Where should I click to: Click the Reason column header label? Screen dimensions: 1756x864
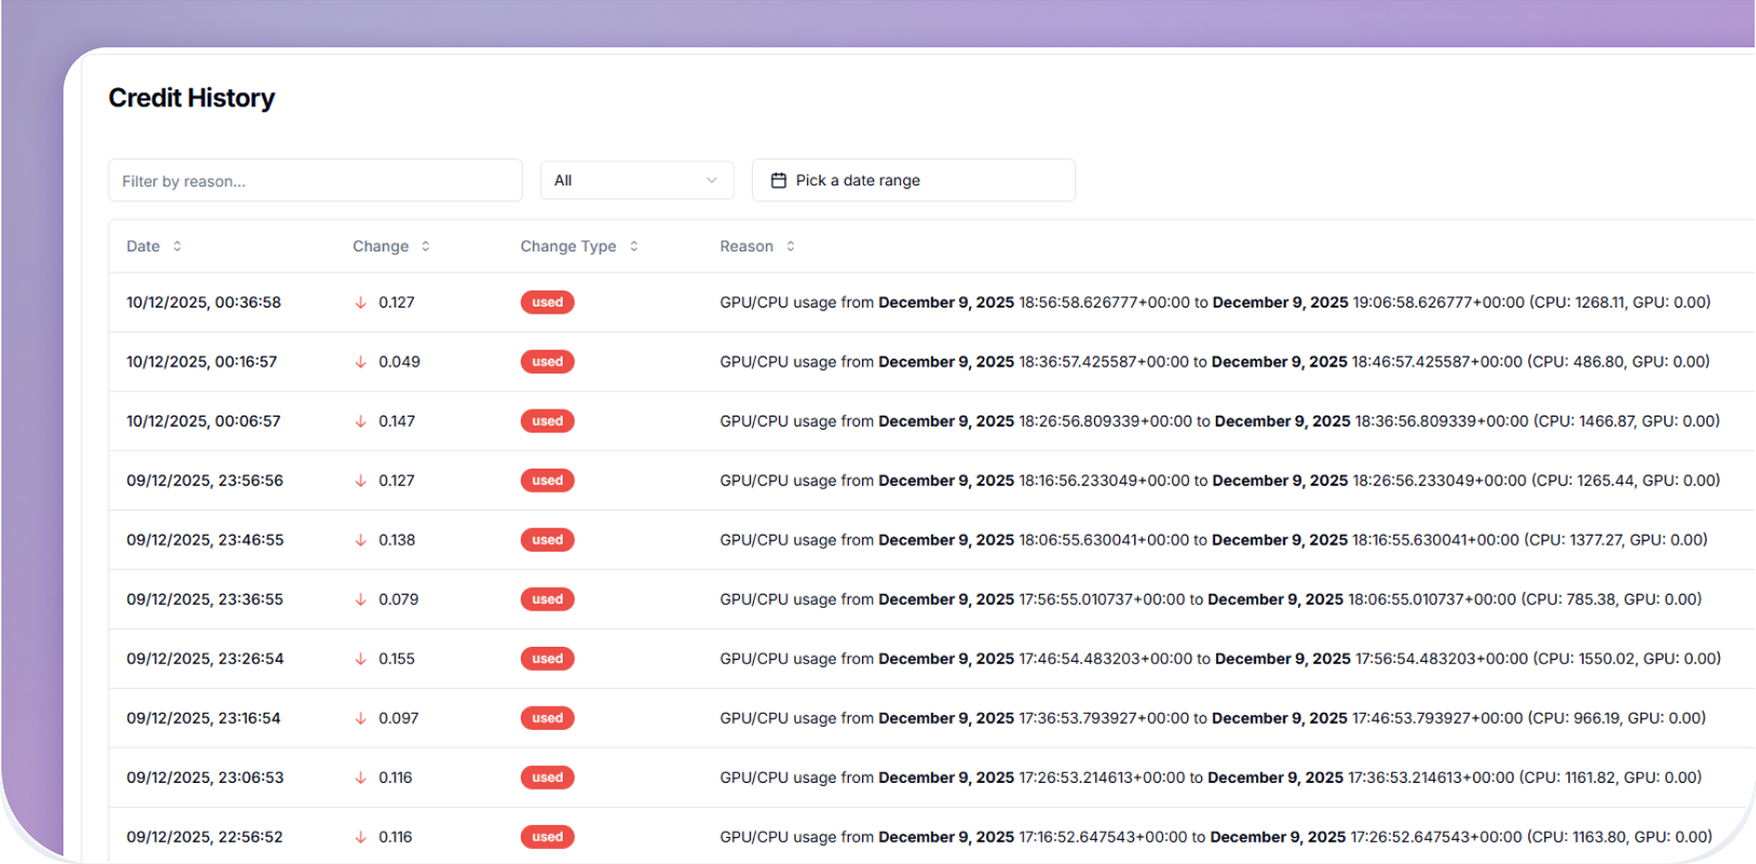(746, 246)
